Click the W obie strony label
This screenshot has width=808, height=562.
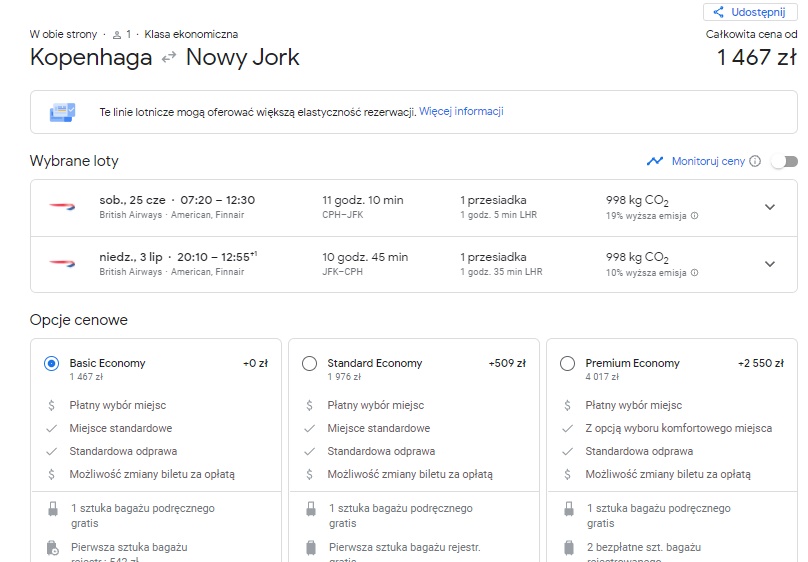pyautogui.click(x=63, y=35)
